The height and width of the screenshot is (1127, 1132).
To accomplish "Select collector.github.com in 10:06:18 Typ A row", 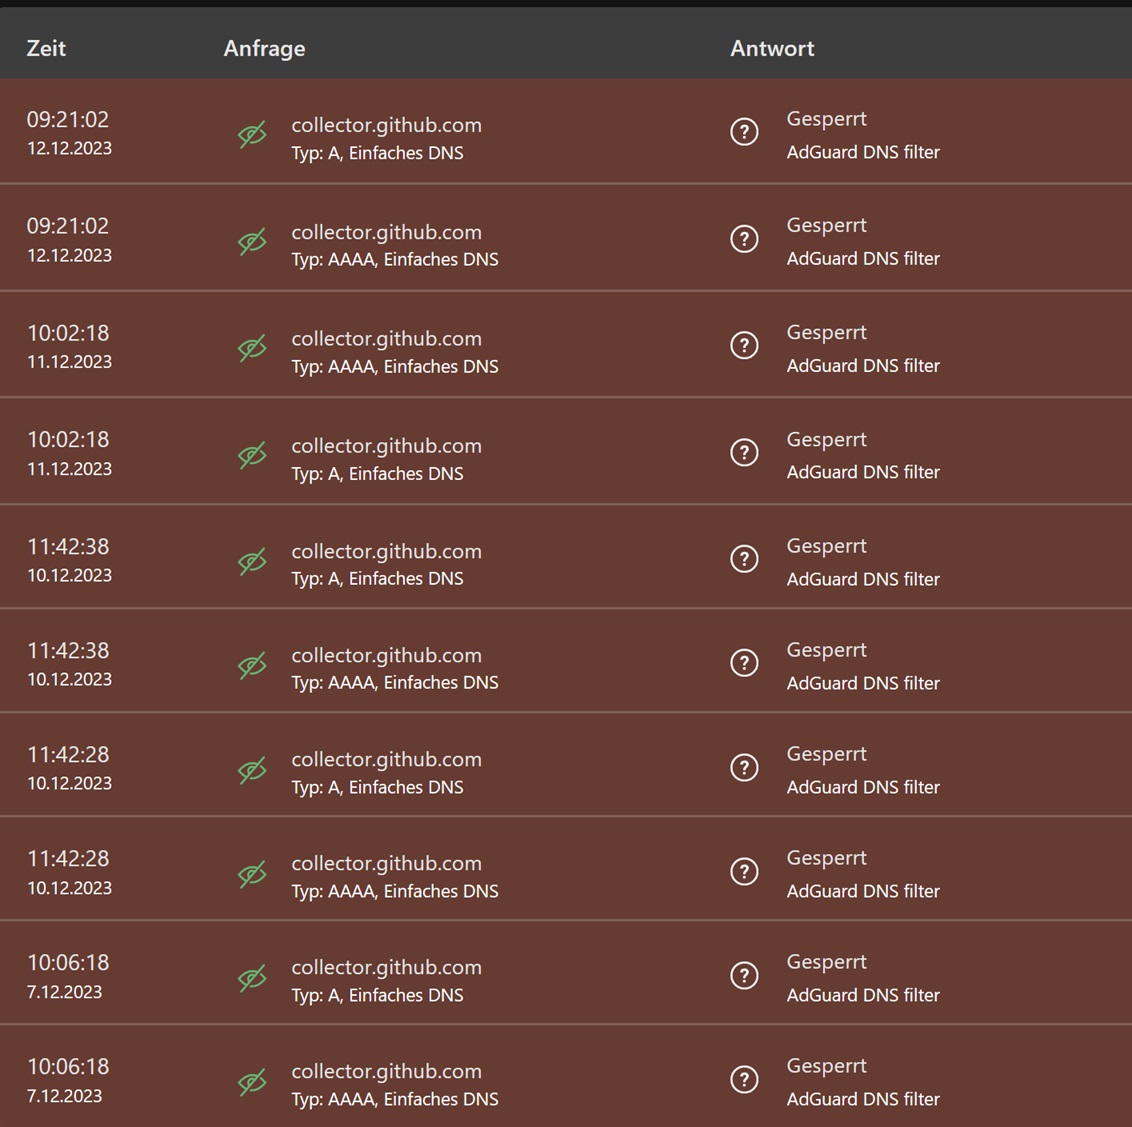I will coord(386,967).
